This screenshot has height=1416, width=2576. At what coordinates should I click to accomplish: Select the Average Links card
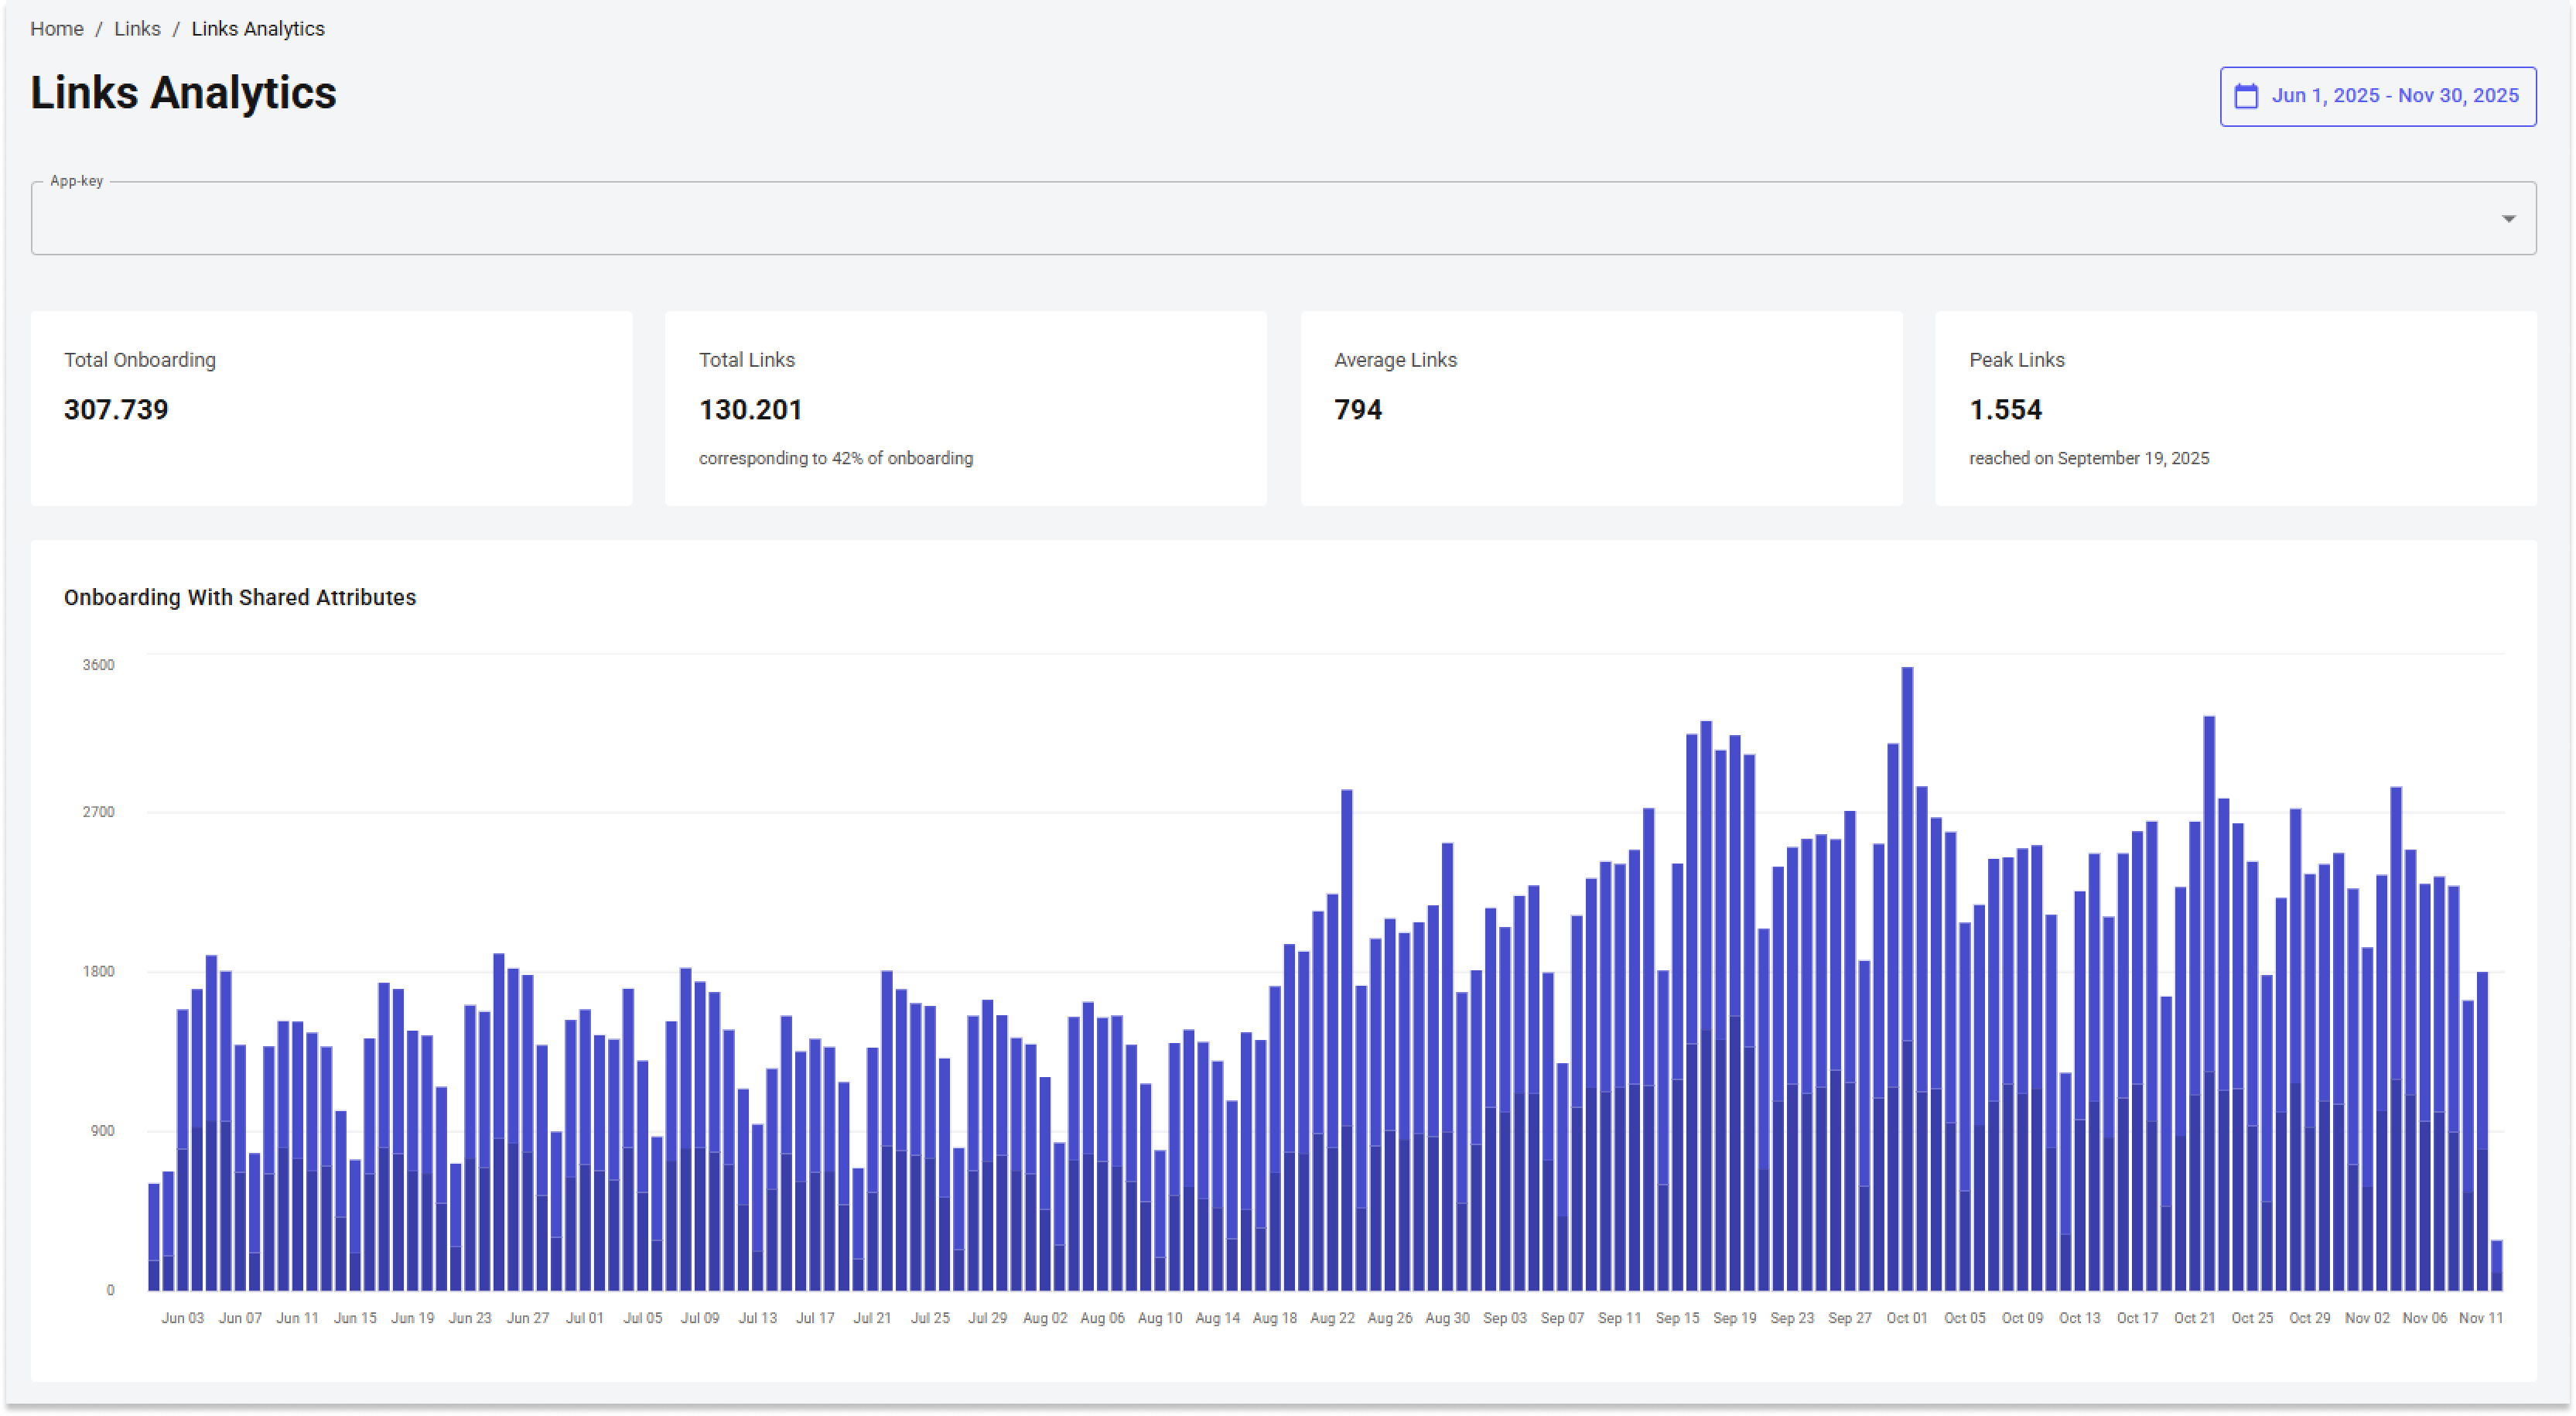[1600, 408]
